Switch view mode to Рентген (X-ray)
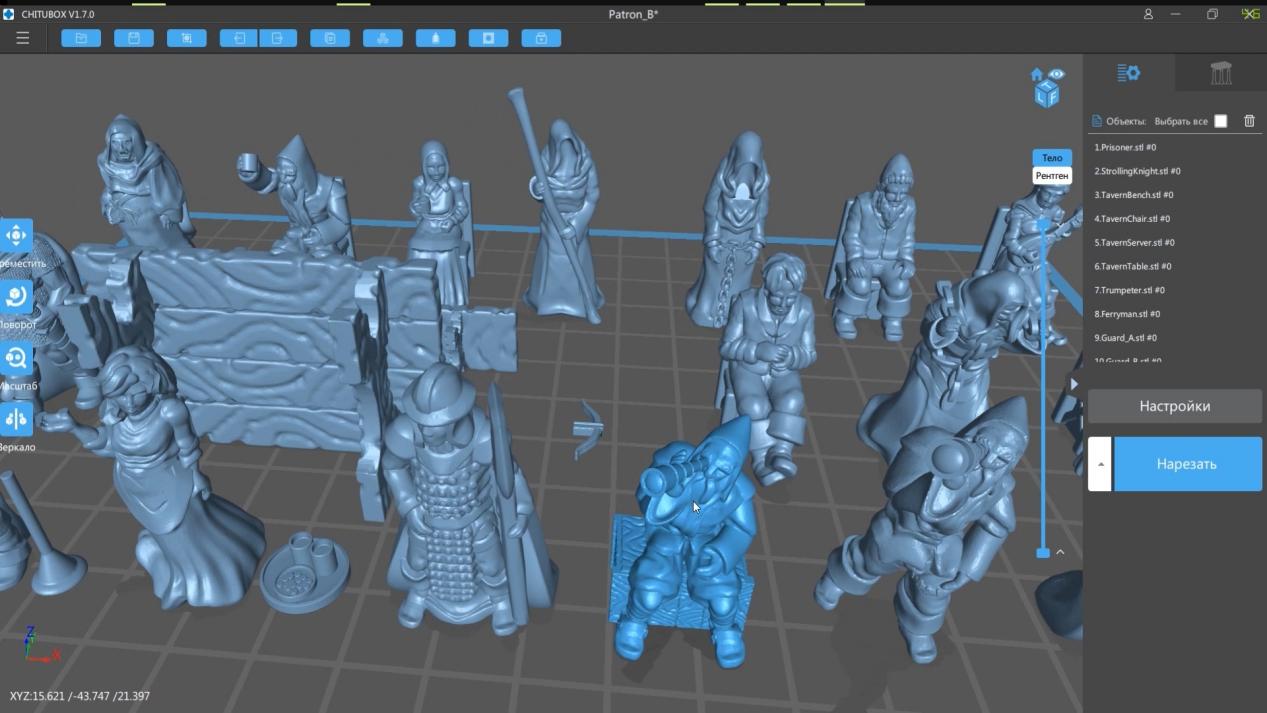 point(1051,176)
